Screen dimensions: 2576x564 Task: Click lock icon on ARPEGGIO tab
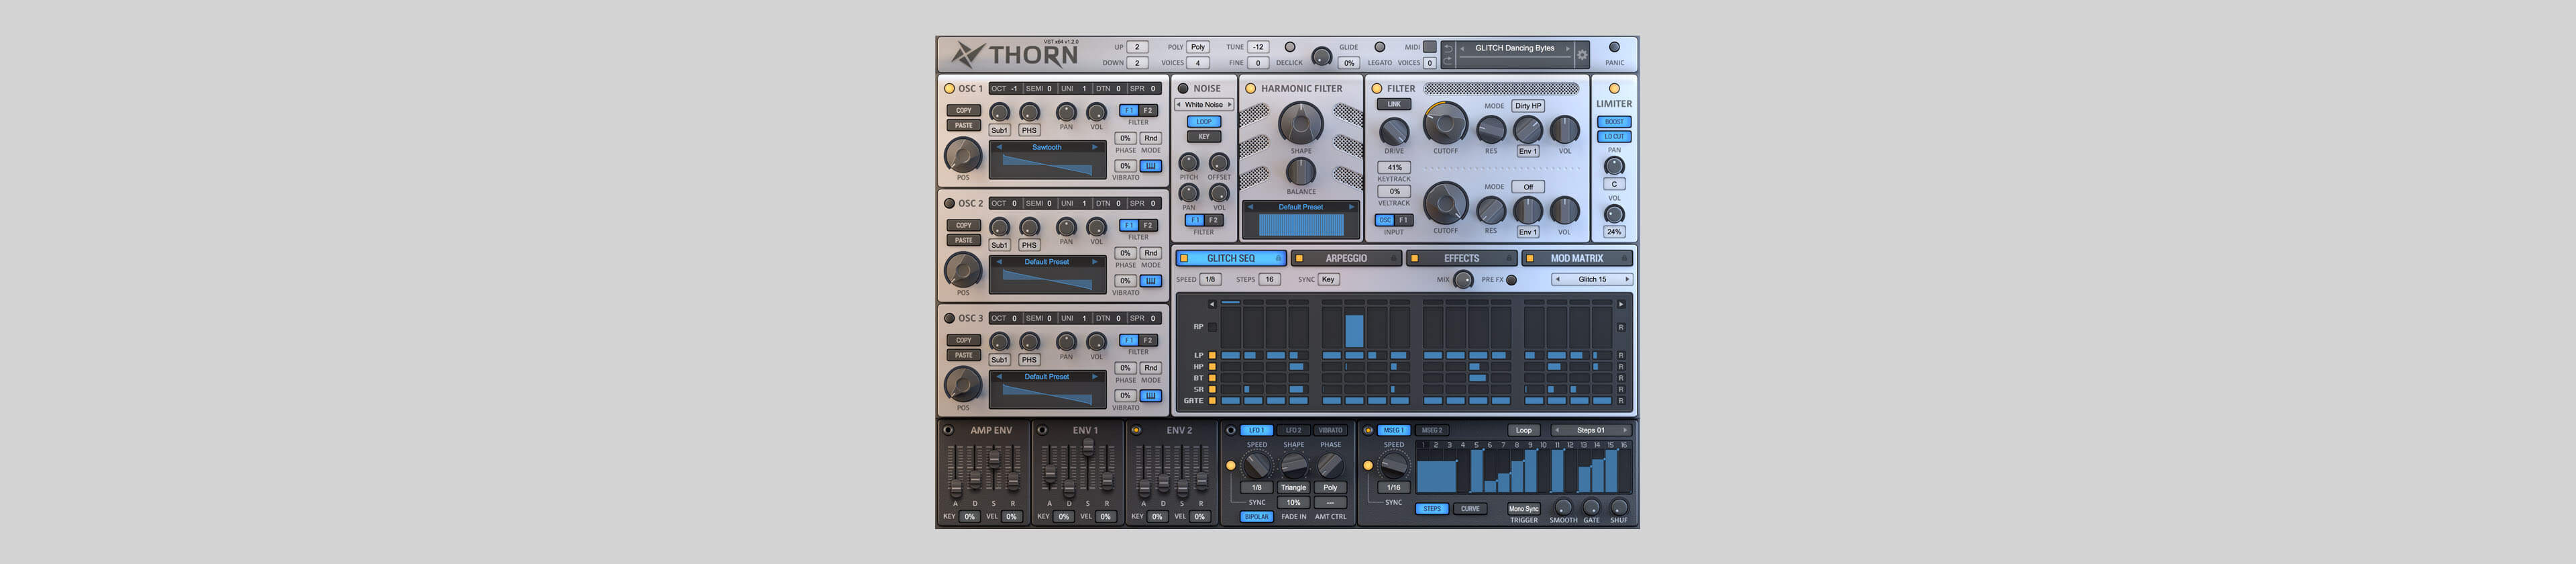click(x=1393, y=259)
